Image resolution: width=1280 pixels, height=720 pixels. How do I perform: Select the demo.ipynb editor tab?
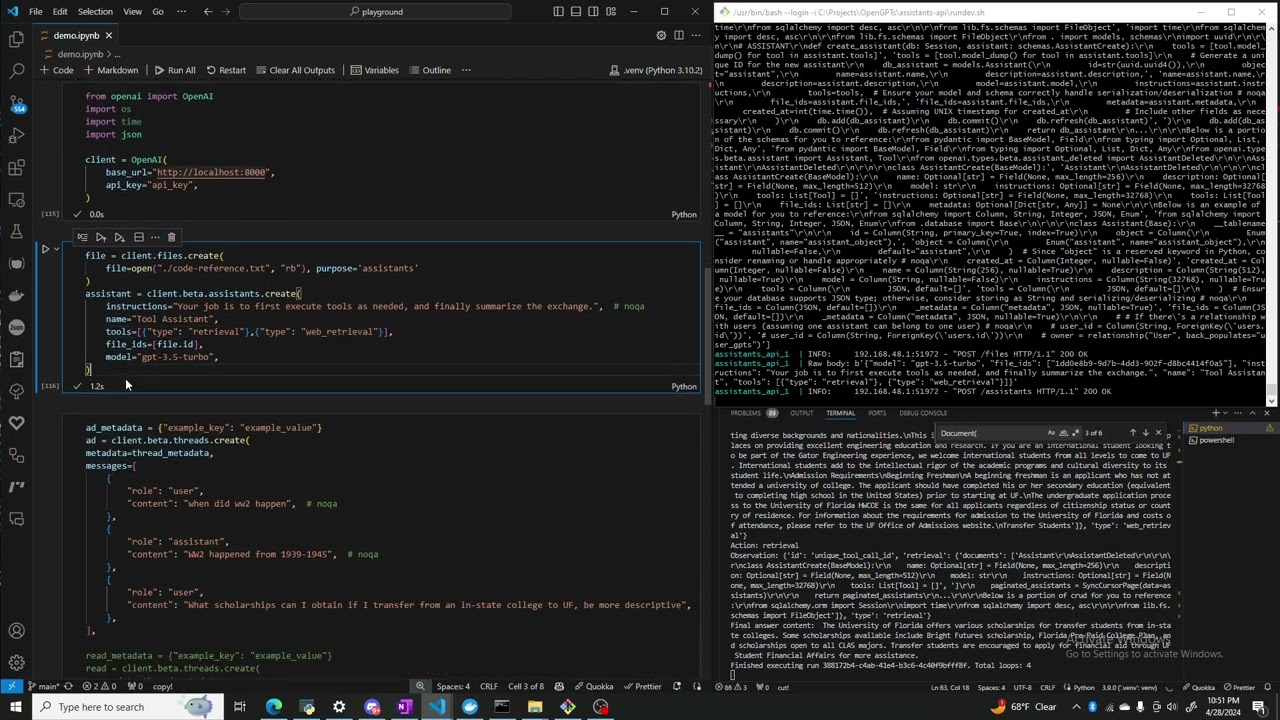(x=76, y=35)
